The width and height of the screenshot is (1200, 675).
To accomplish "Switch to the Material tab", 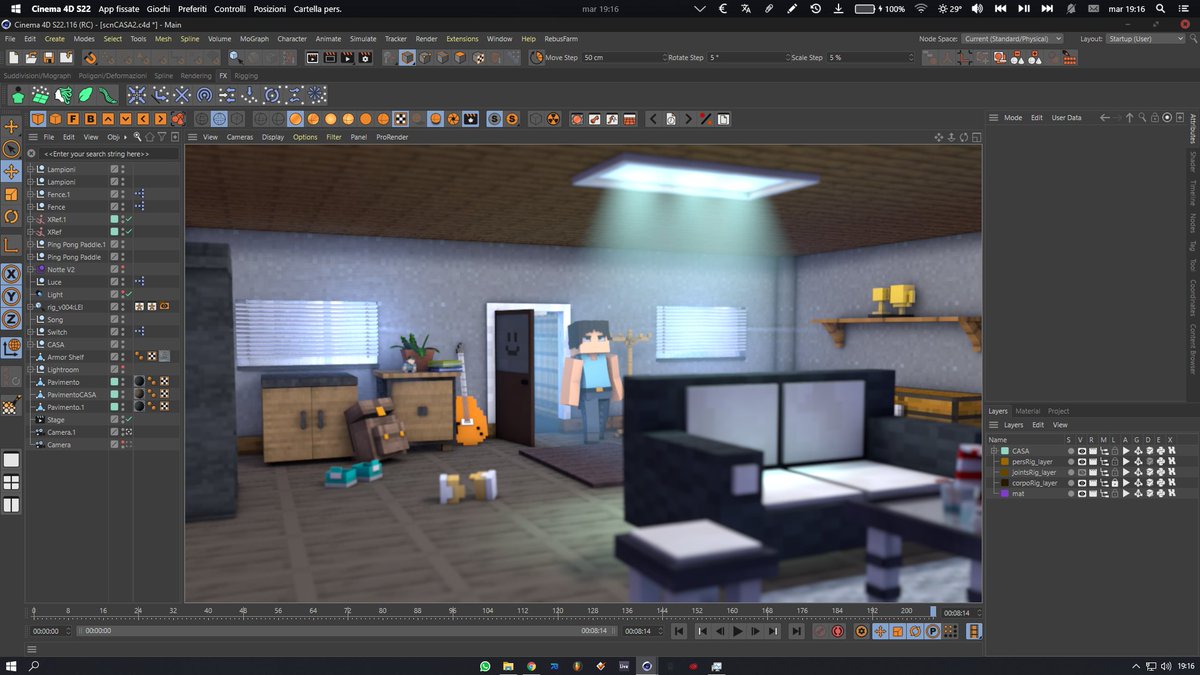I will tap(1027, 411).
